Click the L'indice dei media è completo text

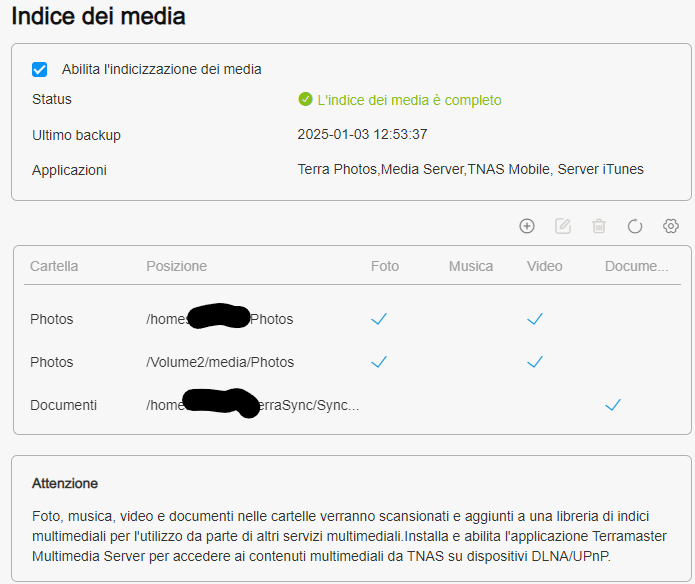409,100
